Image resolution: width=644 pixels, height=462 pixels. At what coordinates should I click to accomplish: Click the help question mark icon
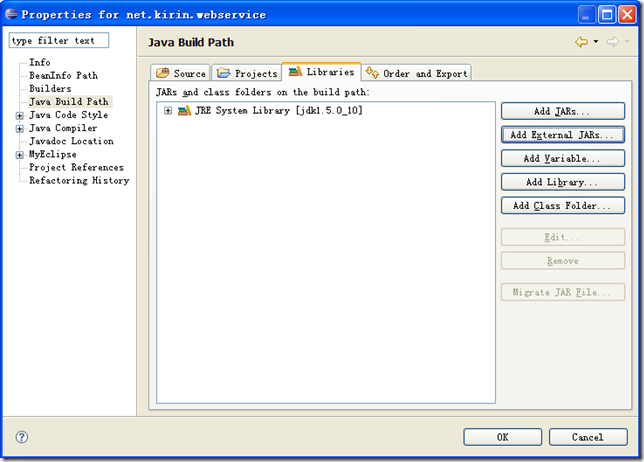tap(22, 437)
